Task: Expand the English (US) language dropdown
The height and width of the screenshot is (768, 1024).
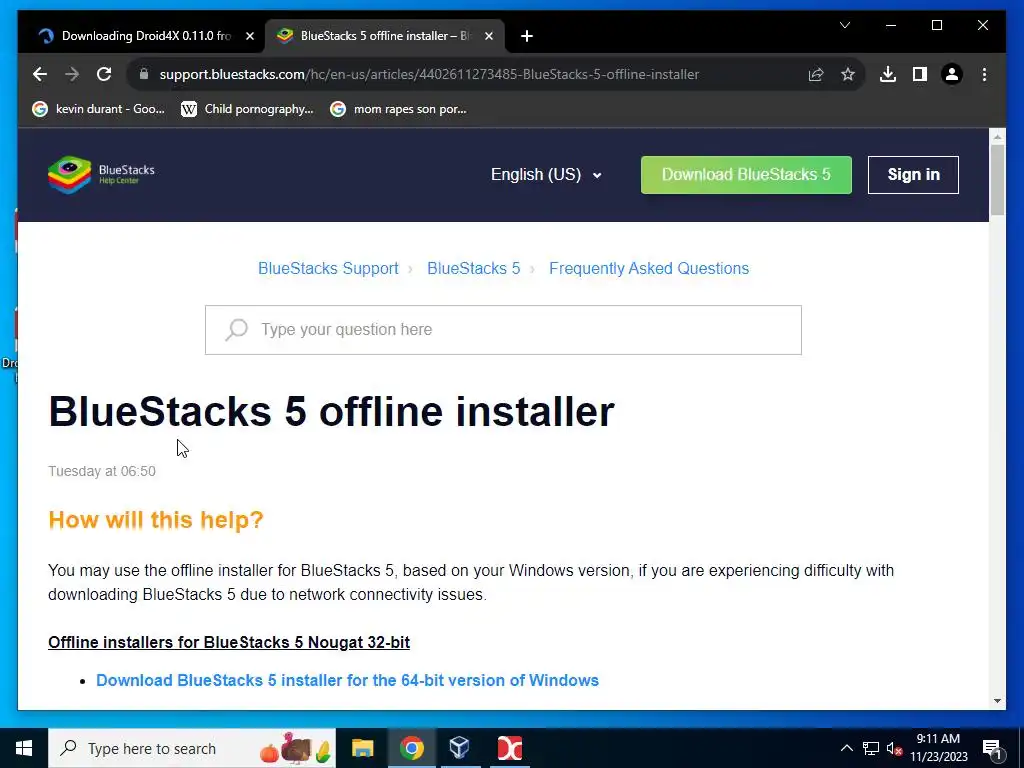Action: (x=546, y=174)
